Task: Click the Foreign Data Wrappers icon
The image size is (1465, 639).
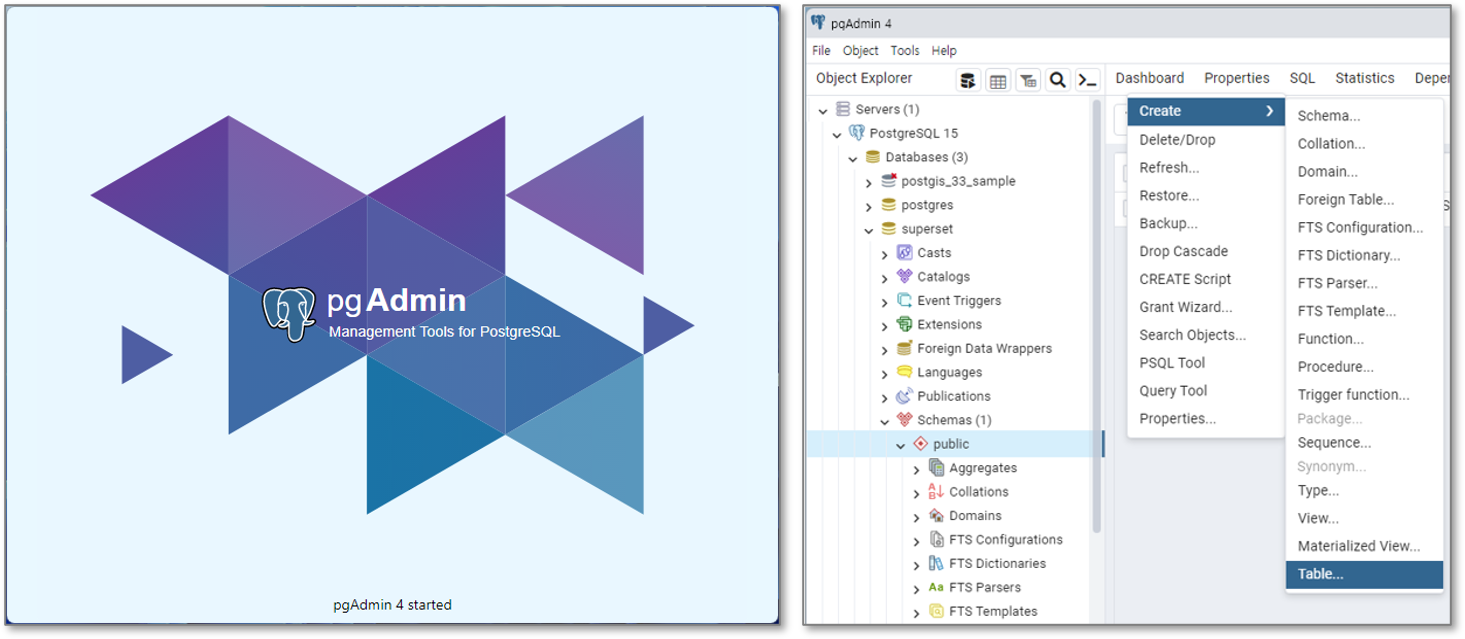Action: (x=905, y=348)
